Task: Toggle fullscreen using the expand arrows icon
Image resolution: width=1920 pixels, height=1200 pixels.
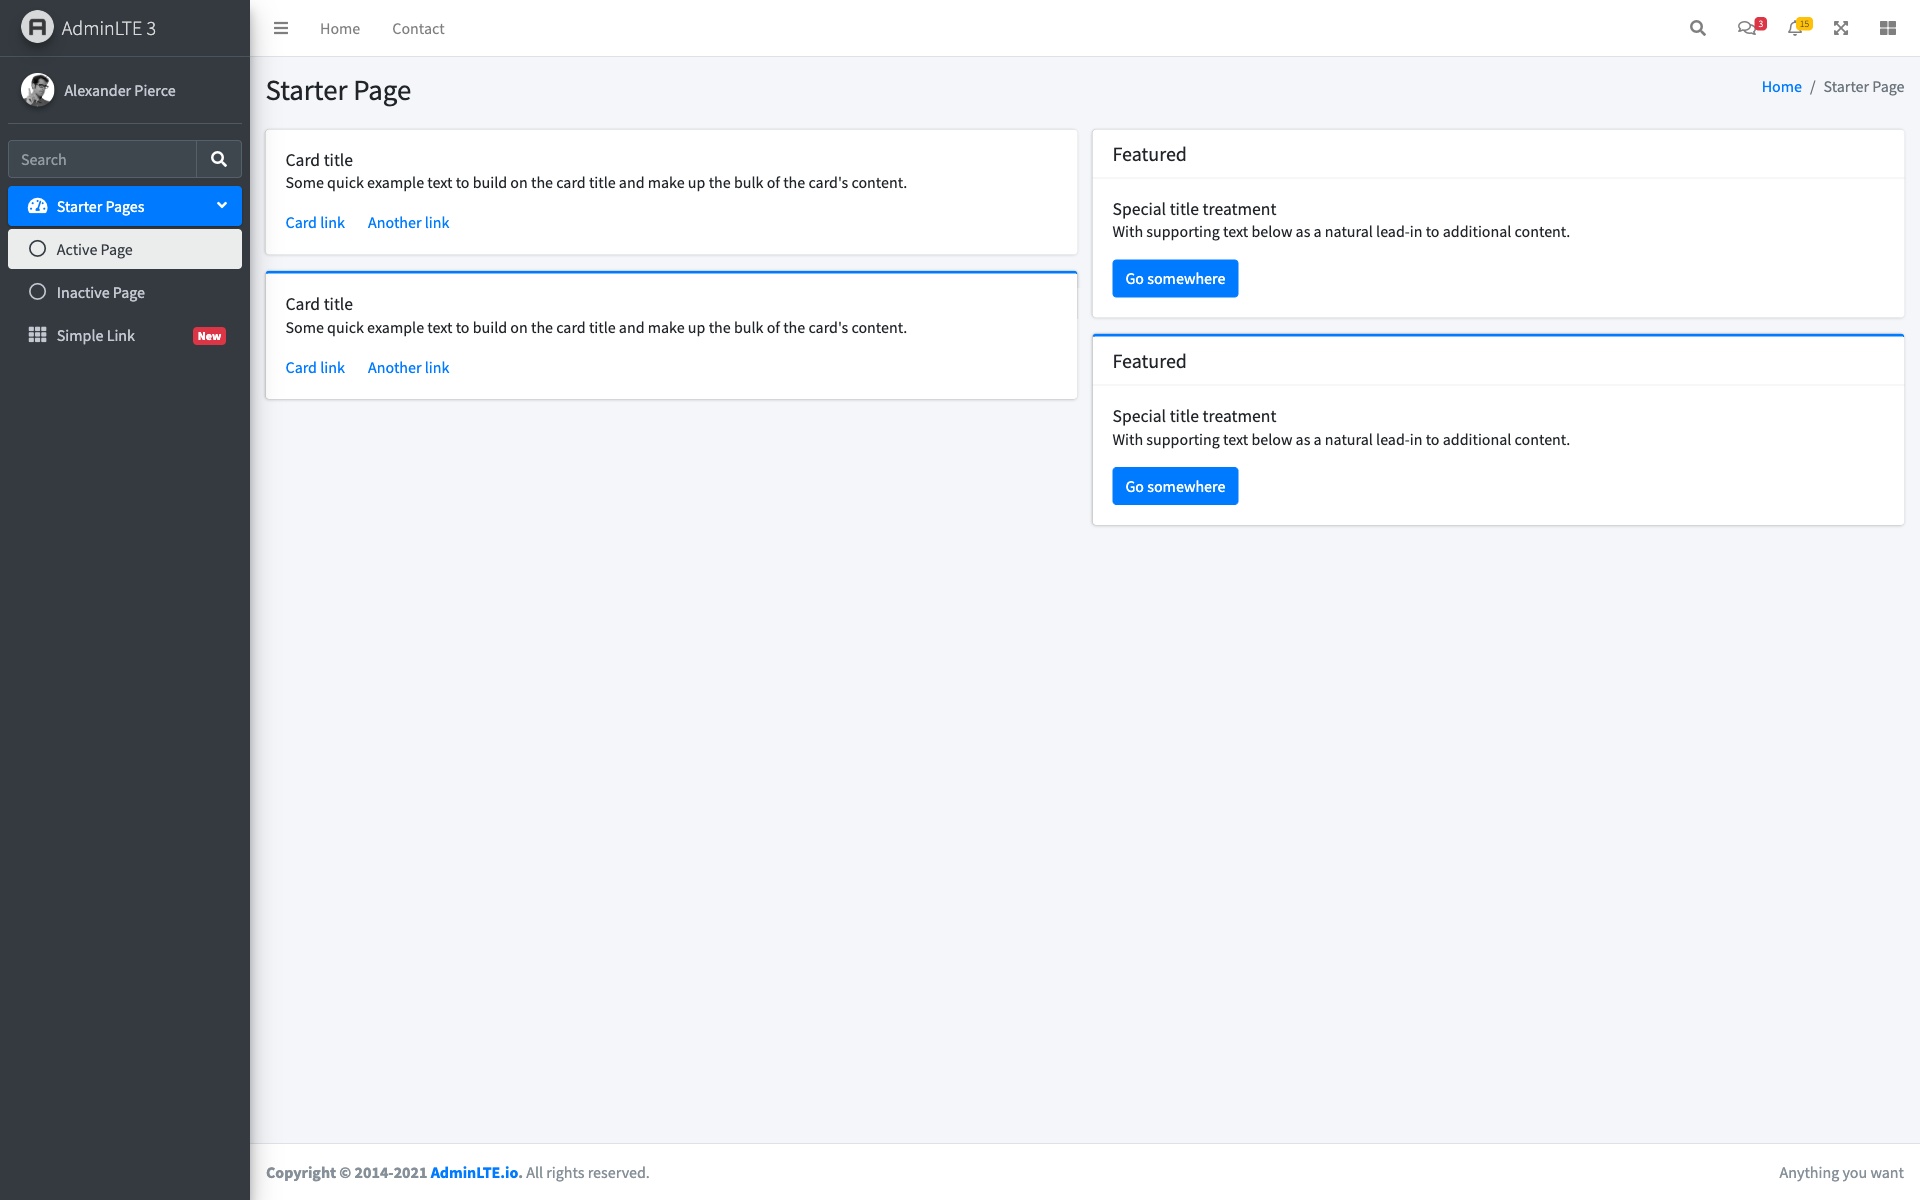Action: coord(1841,28)
